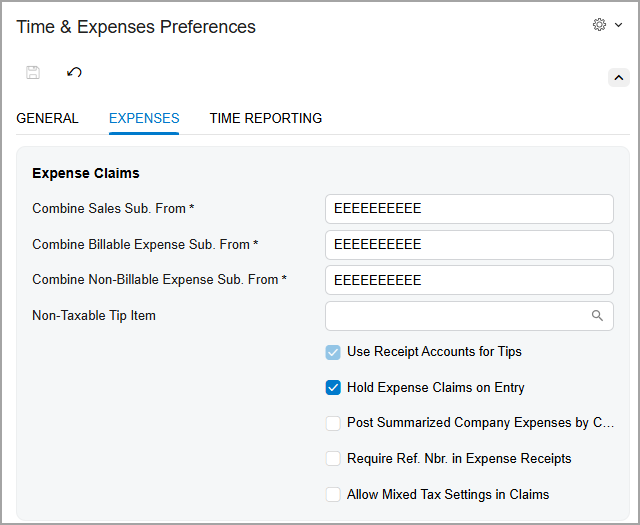Check Require Ref. Nbr. in Expense Receipts
This screenshot has width=640, height=525.
(x=333, y=458)
